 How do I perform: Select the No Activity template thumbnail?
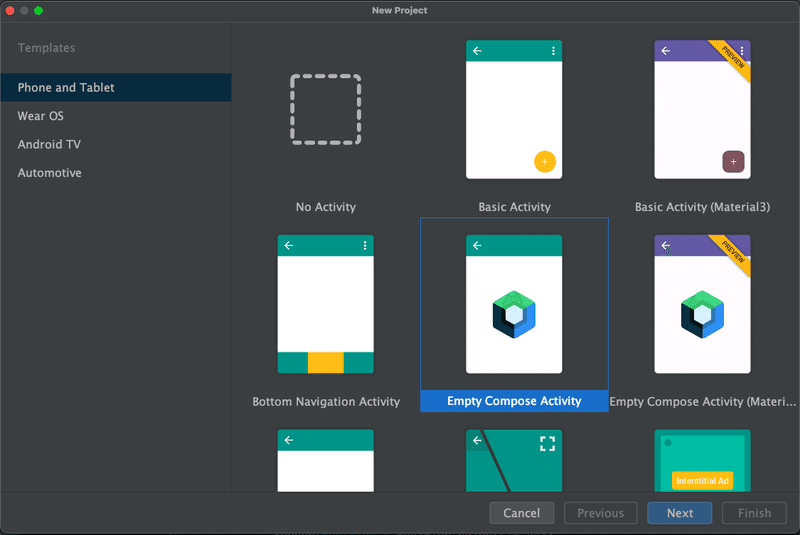coord(326,110)
